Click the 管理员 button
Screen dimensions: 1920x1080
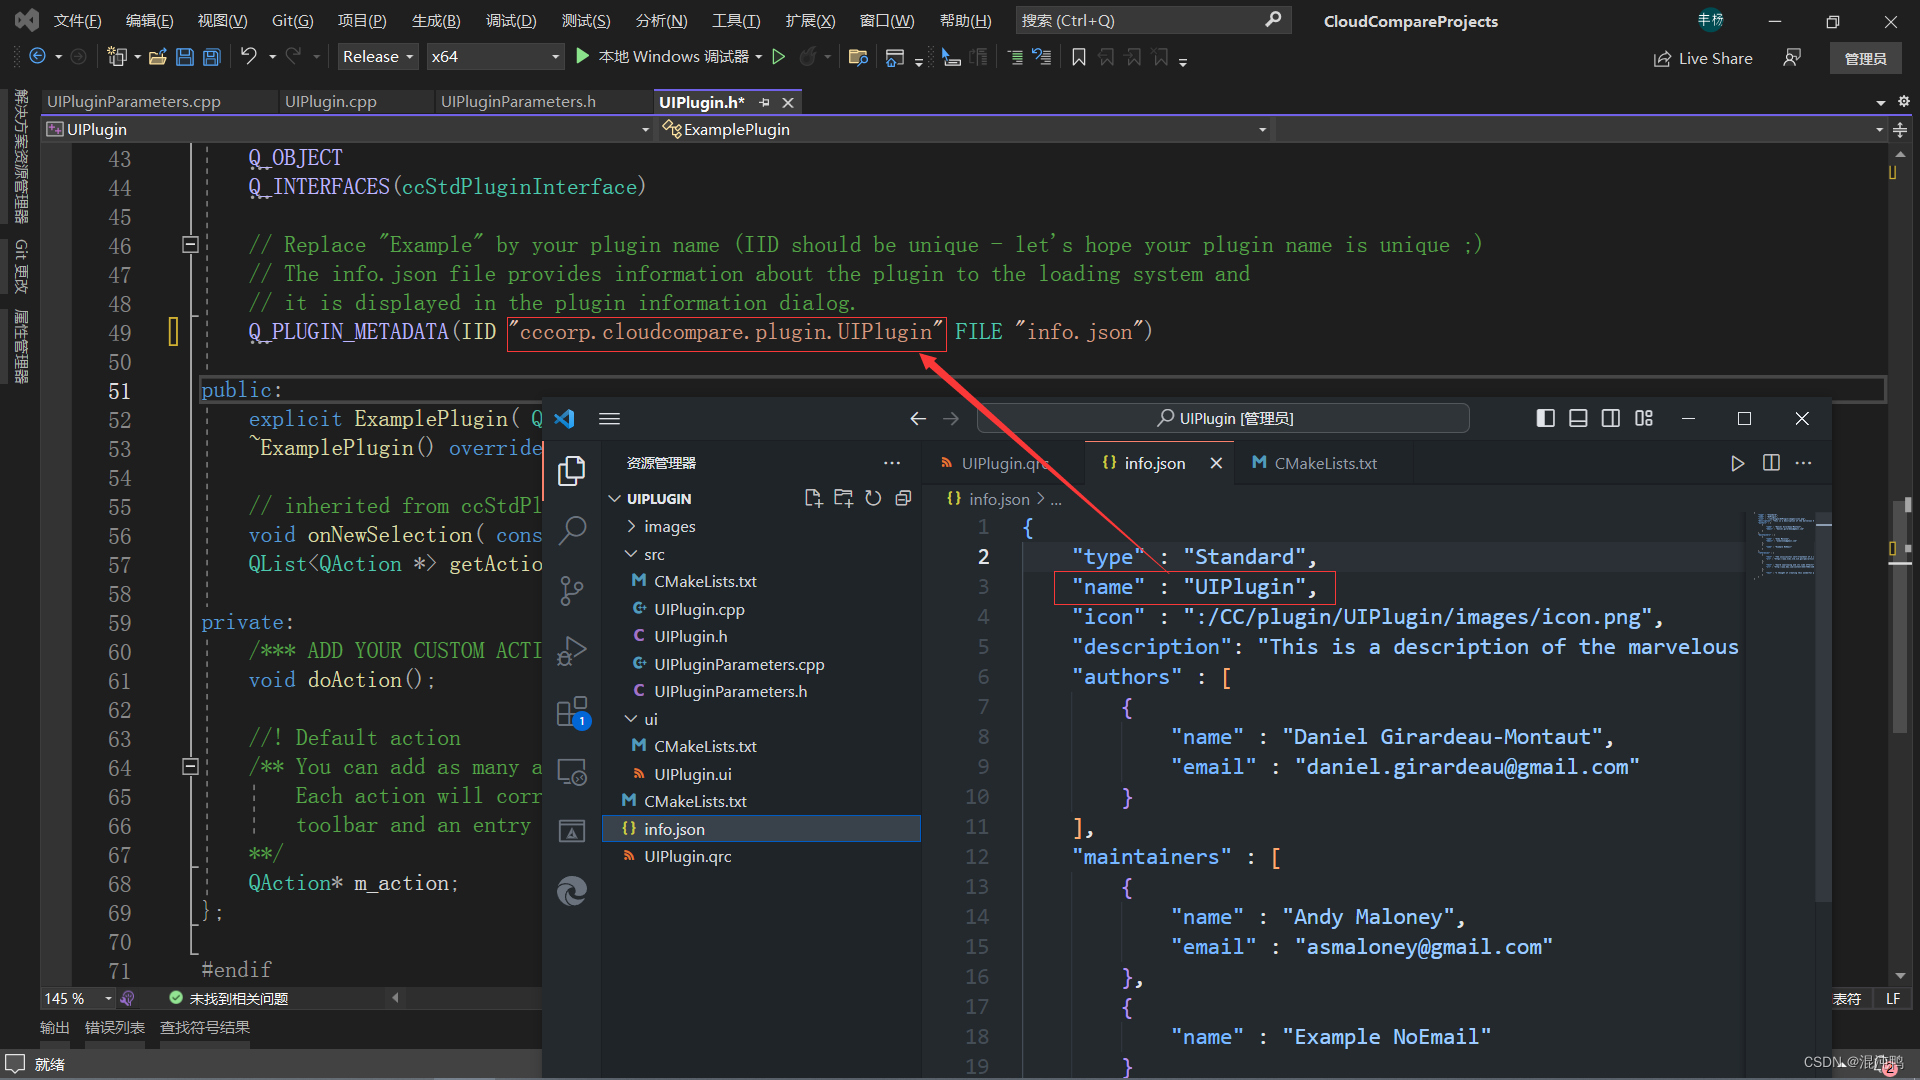[1865, 58]
